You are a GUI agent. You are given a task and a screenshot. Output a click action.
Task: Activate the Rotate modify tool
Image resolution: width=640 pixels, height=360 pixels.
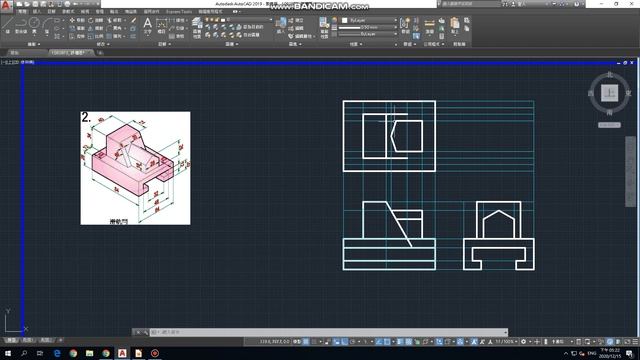click(95, 20)
